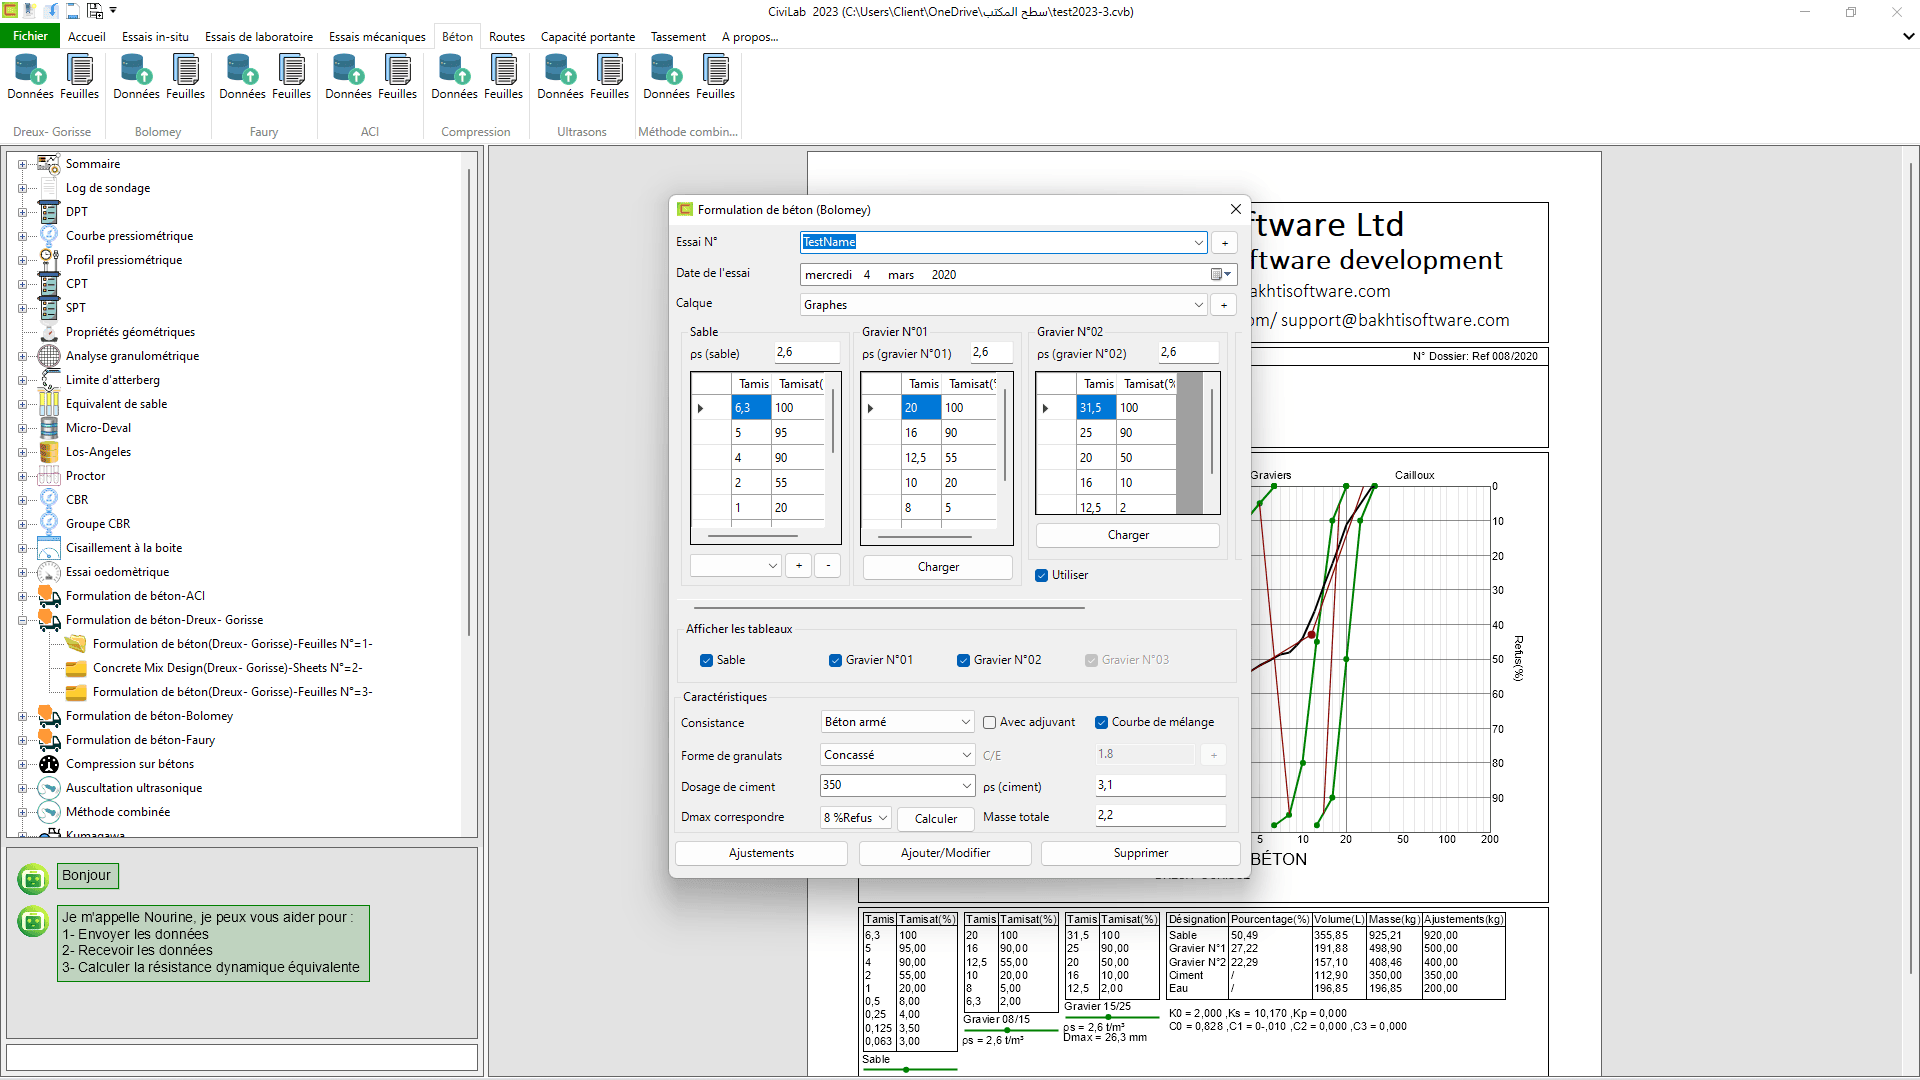Collapse Formulation de béton-Dreux-Gorisse node
Image resolution: width=1920 pixels, height=1080 pixels.
(22, 620)
